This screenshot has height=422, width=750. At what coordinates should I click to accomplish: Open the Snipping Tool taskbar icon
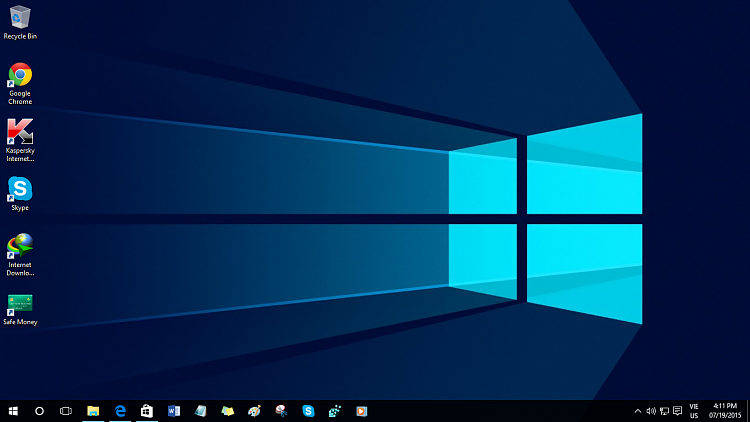coord(281,411)
